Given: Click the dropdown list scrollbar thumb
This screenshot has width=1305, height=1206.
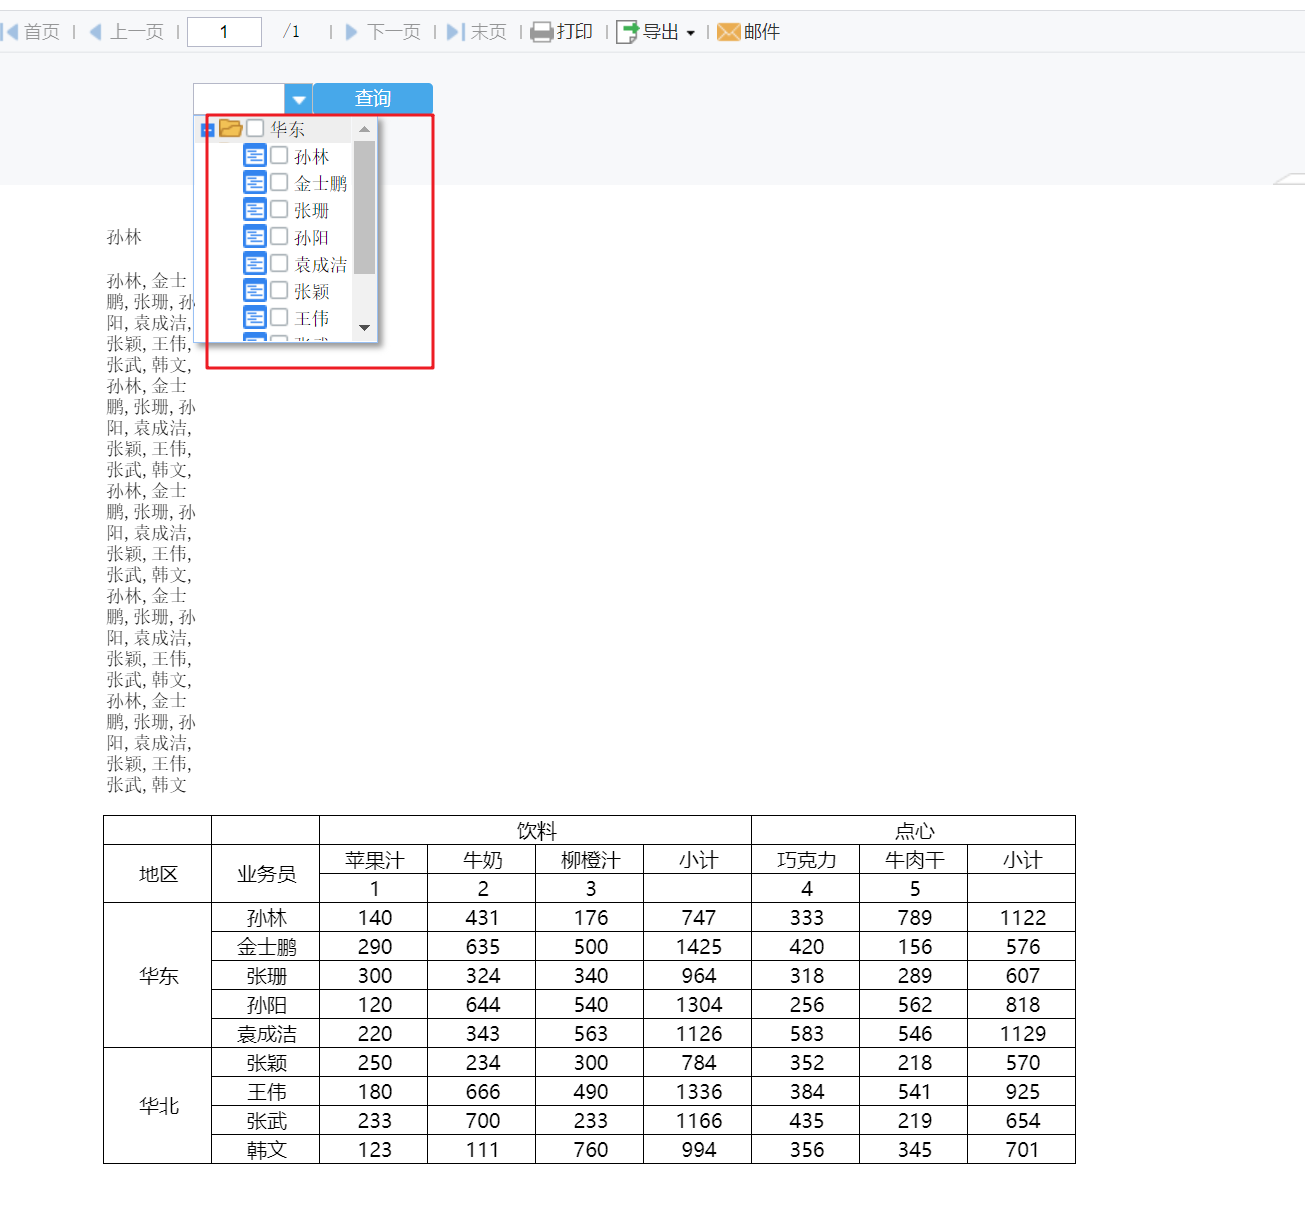Looking at the screenshot, I should pyautogui.click(x=365, y=207).
